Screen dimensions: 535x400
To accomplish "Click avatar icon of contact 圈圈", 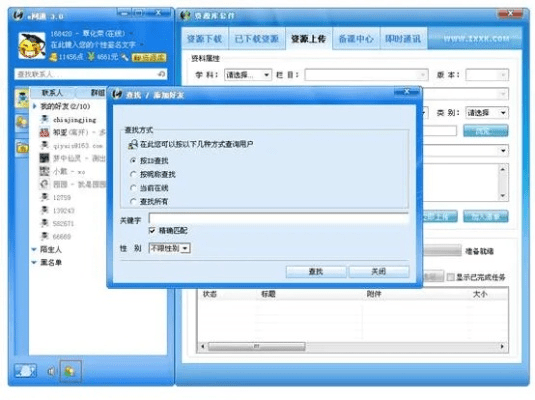I will (x=44, y=184).
